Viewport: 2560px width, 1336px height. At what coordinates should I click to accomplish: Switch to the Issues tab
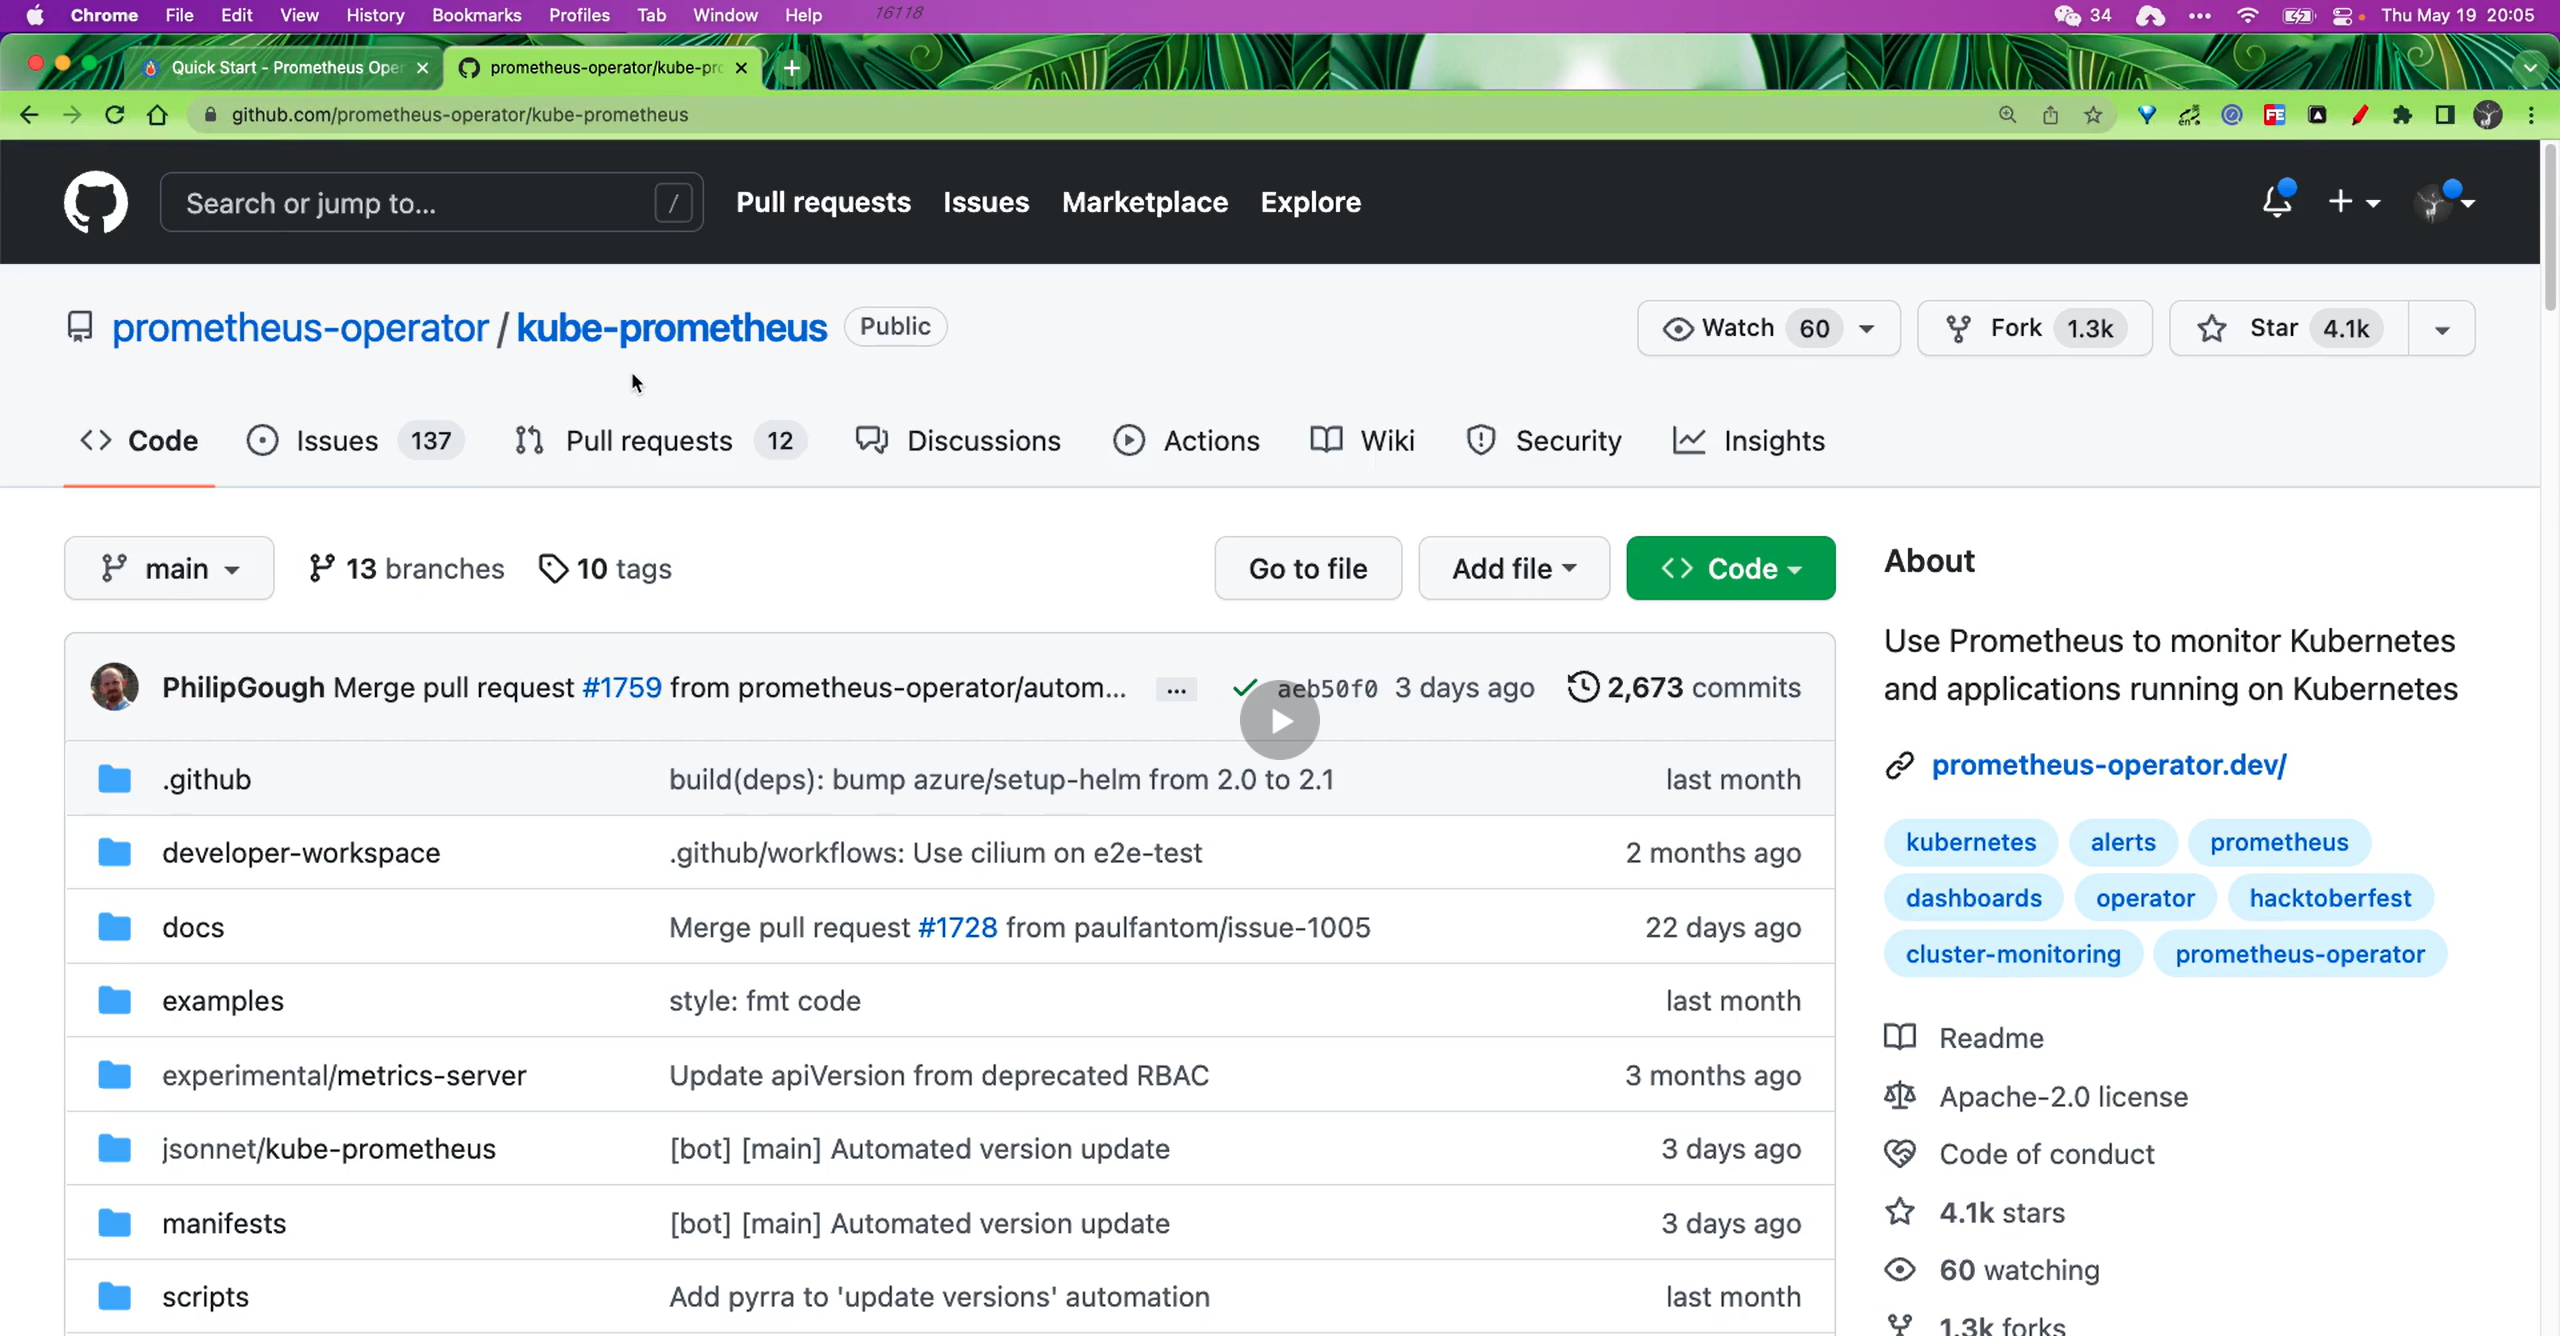(355, 440)
